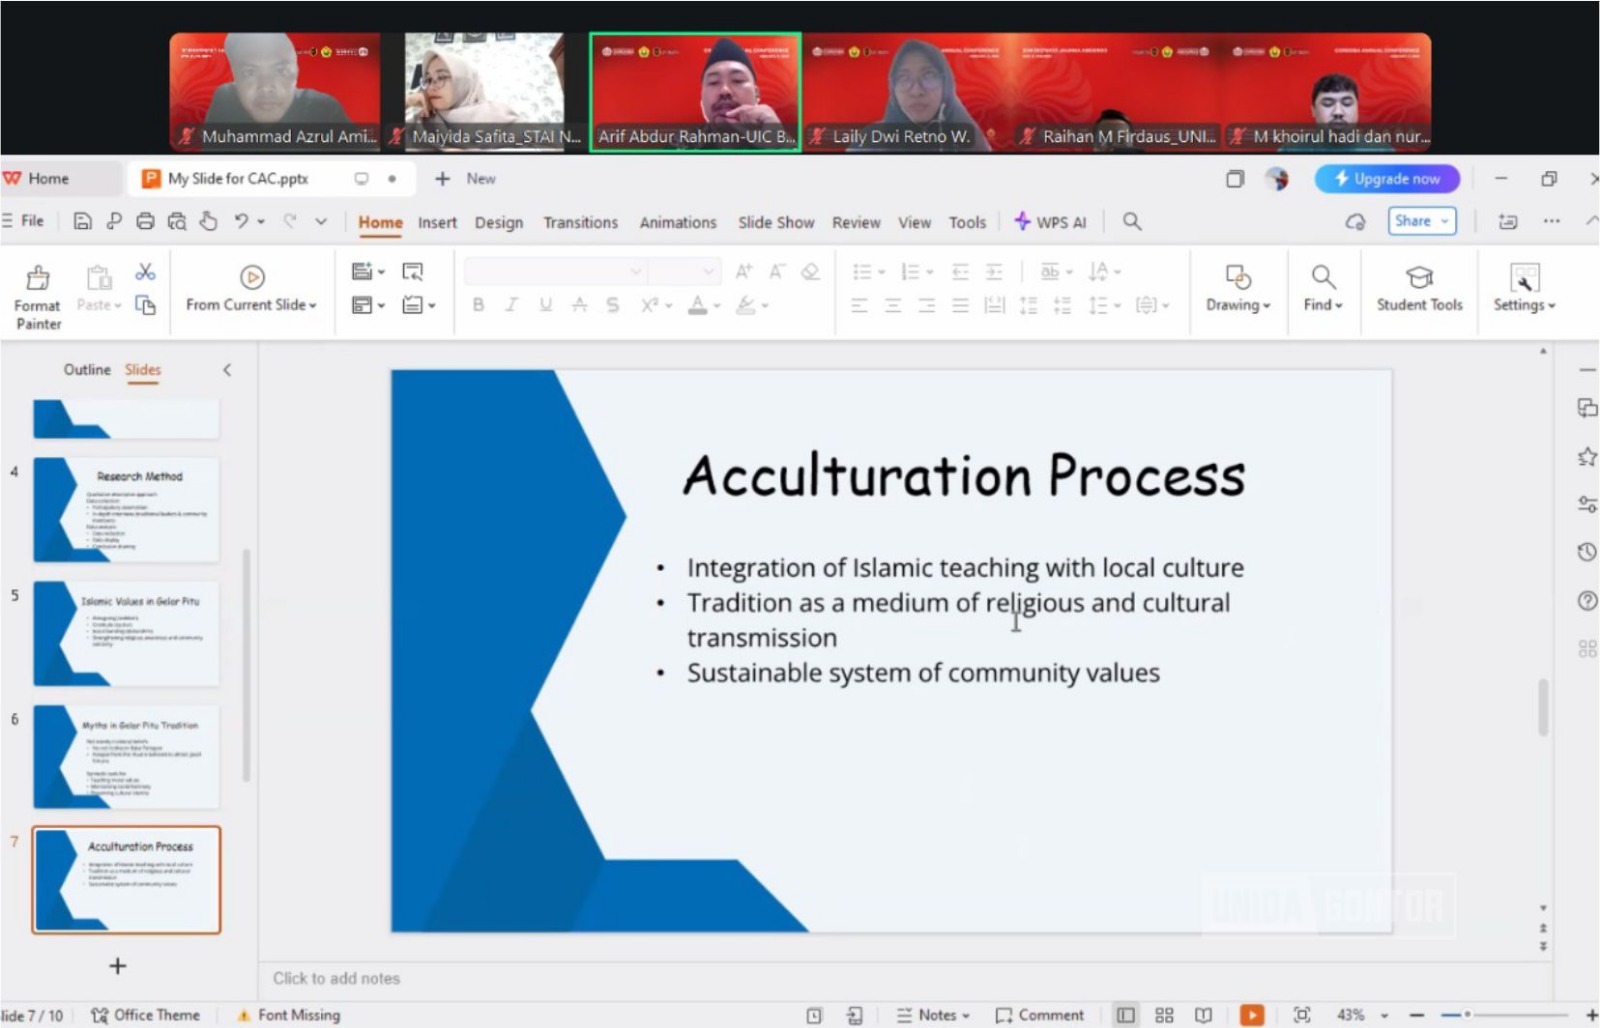Switch to the Outline tab
1600x1028 pixels.
click(87, 370)
